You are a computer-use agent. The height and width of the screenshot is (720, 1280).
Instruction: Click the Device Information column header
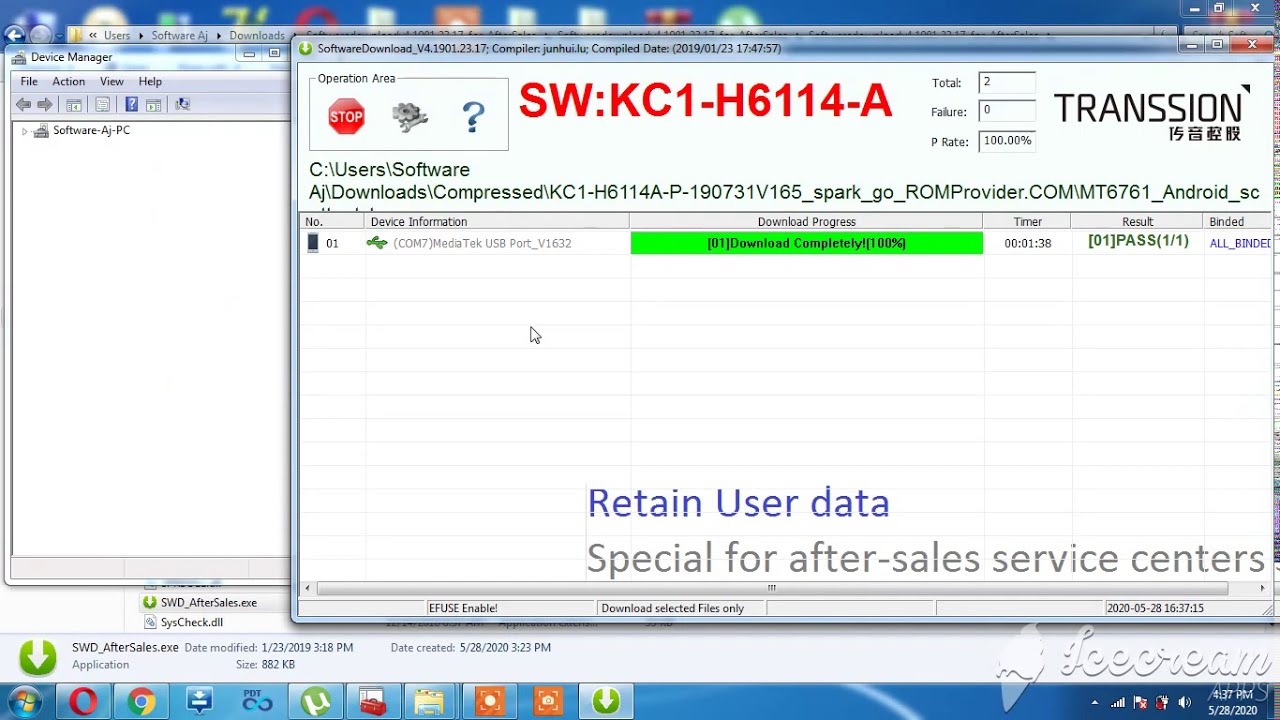[497, 222]
